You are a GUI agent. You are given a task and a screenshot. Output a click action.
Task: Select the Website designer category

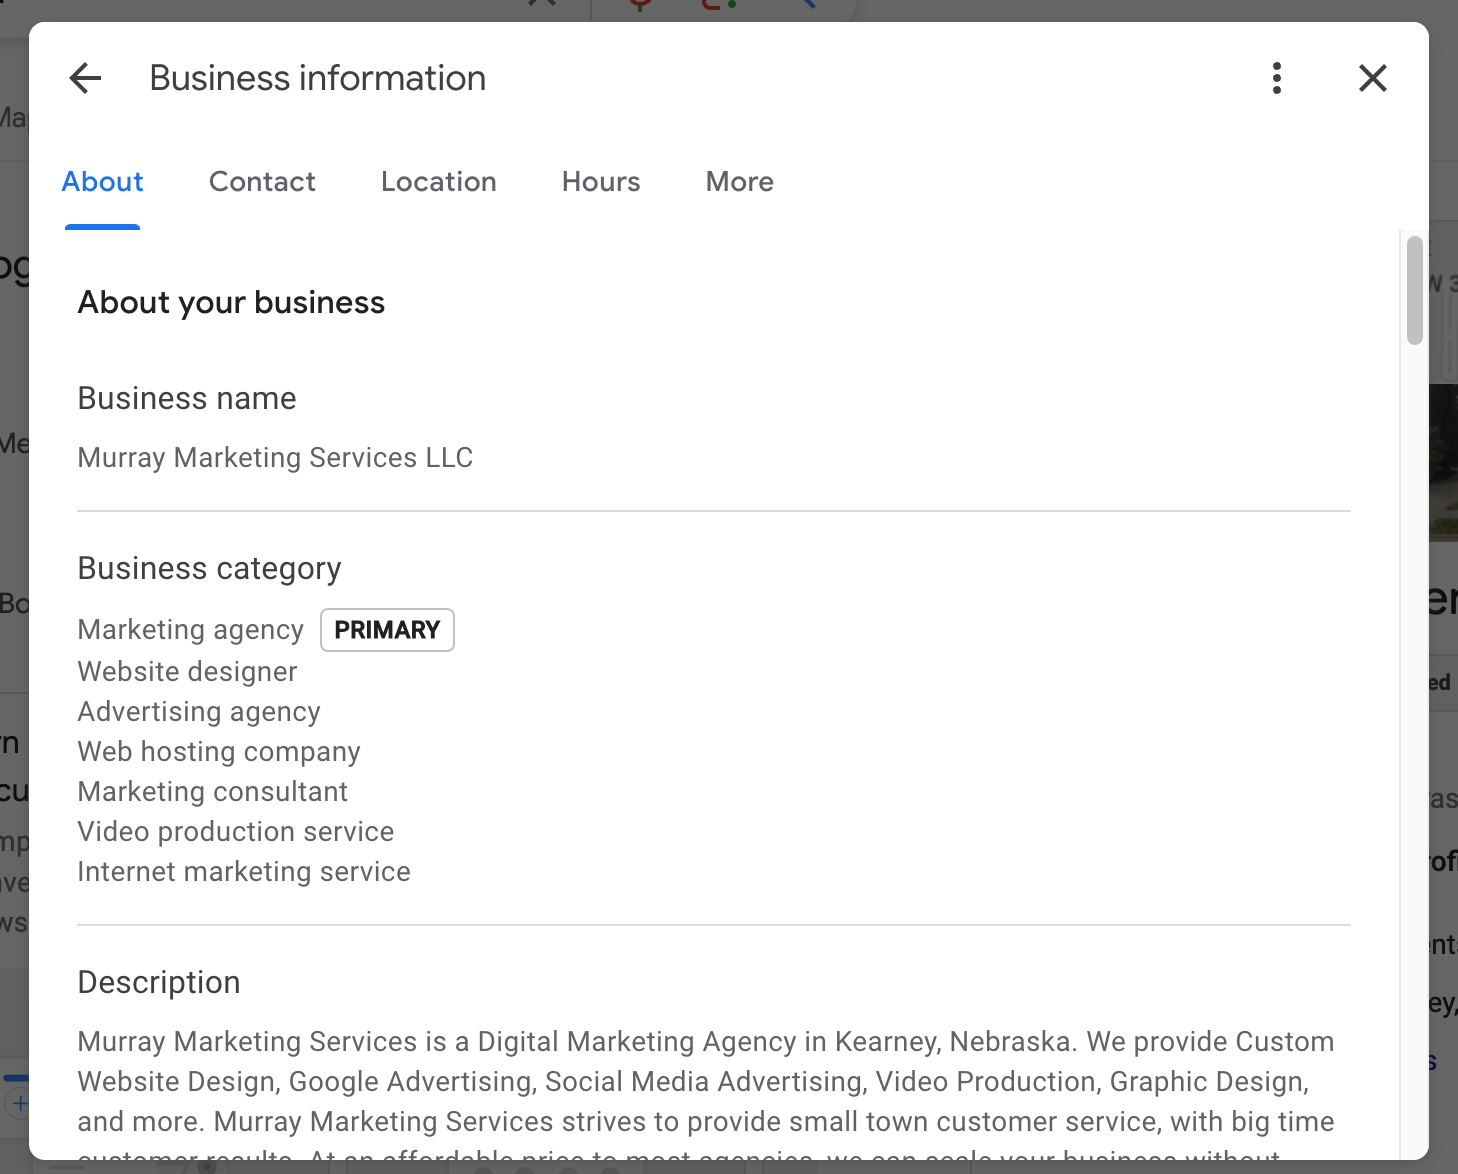[188, 672]
